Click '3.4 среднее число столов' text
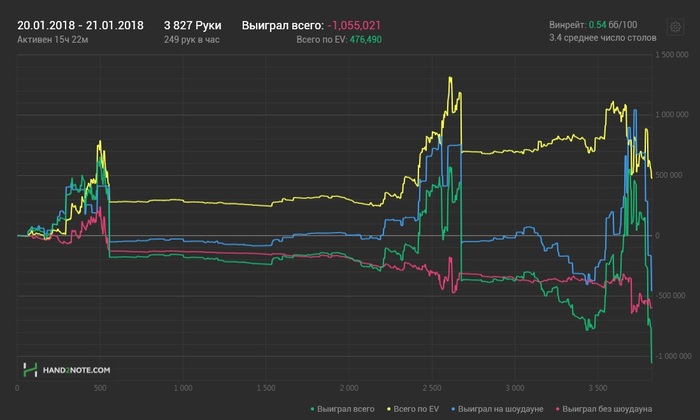 click(x=603, y=38)
